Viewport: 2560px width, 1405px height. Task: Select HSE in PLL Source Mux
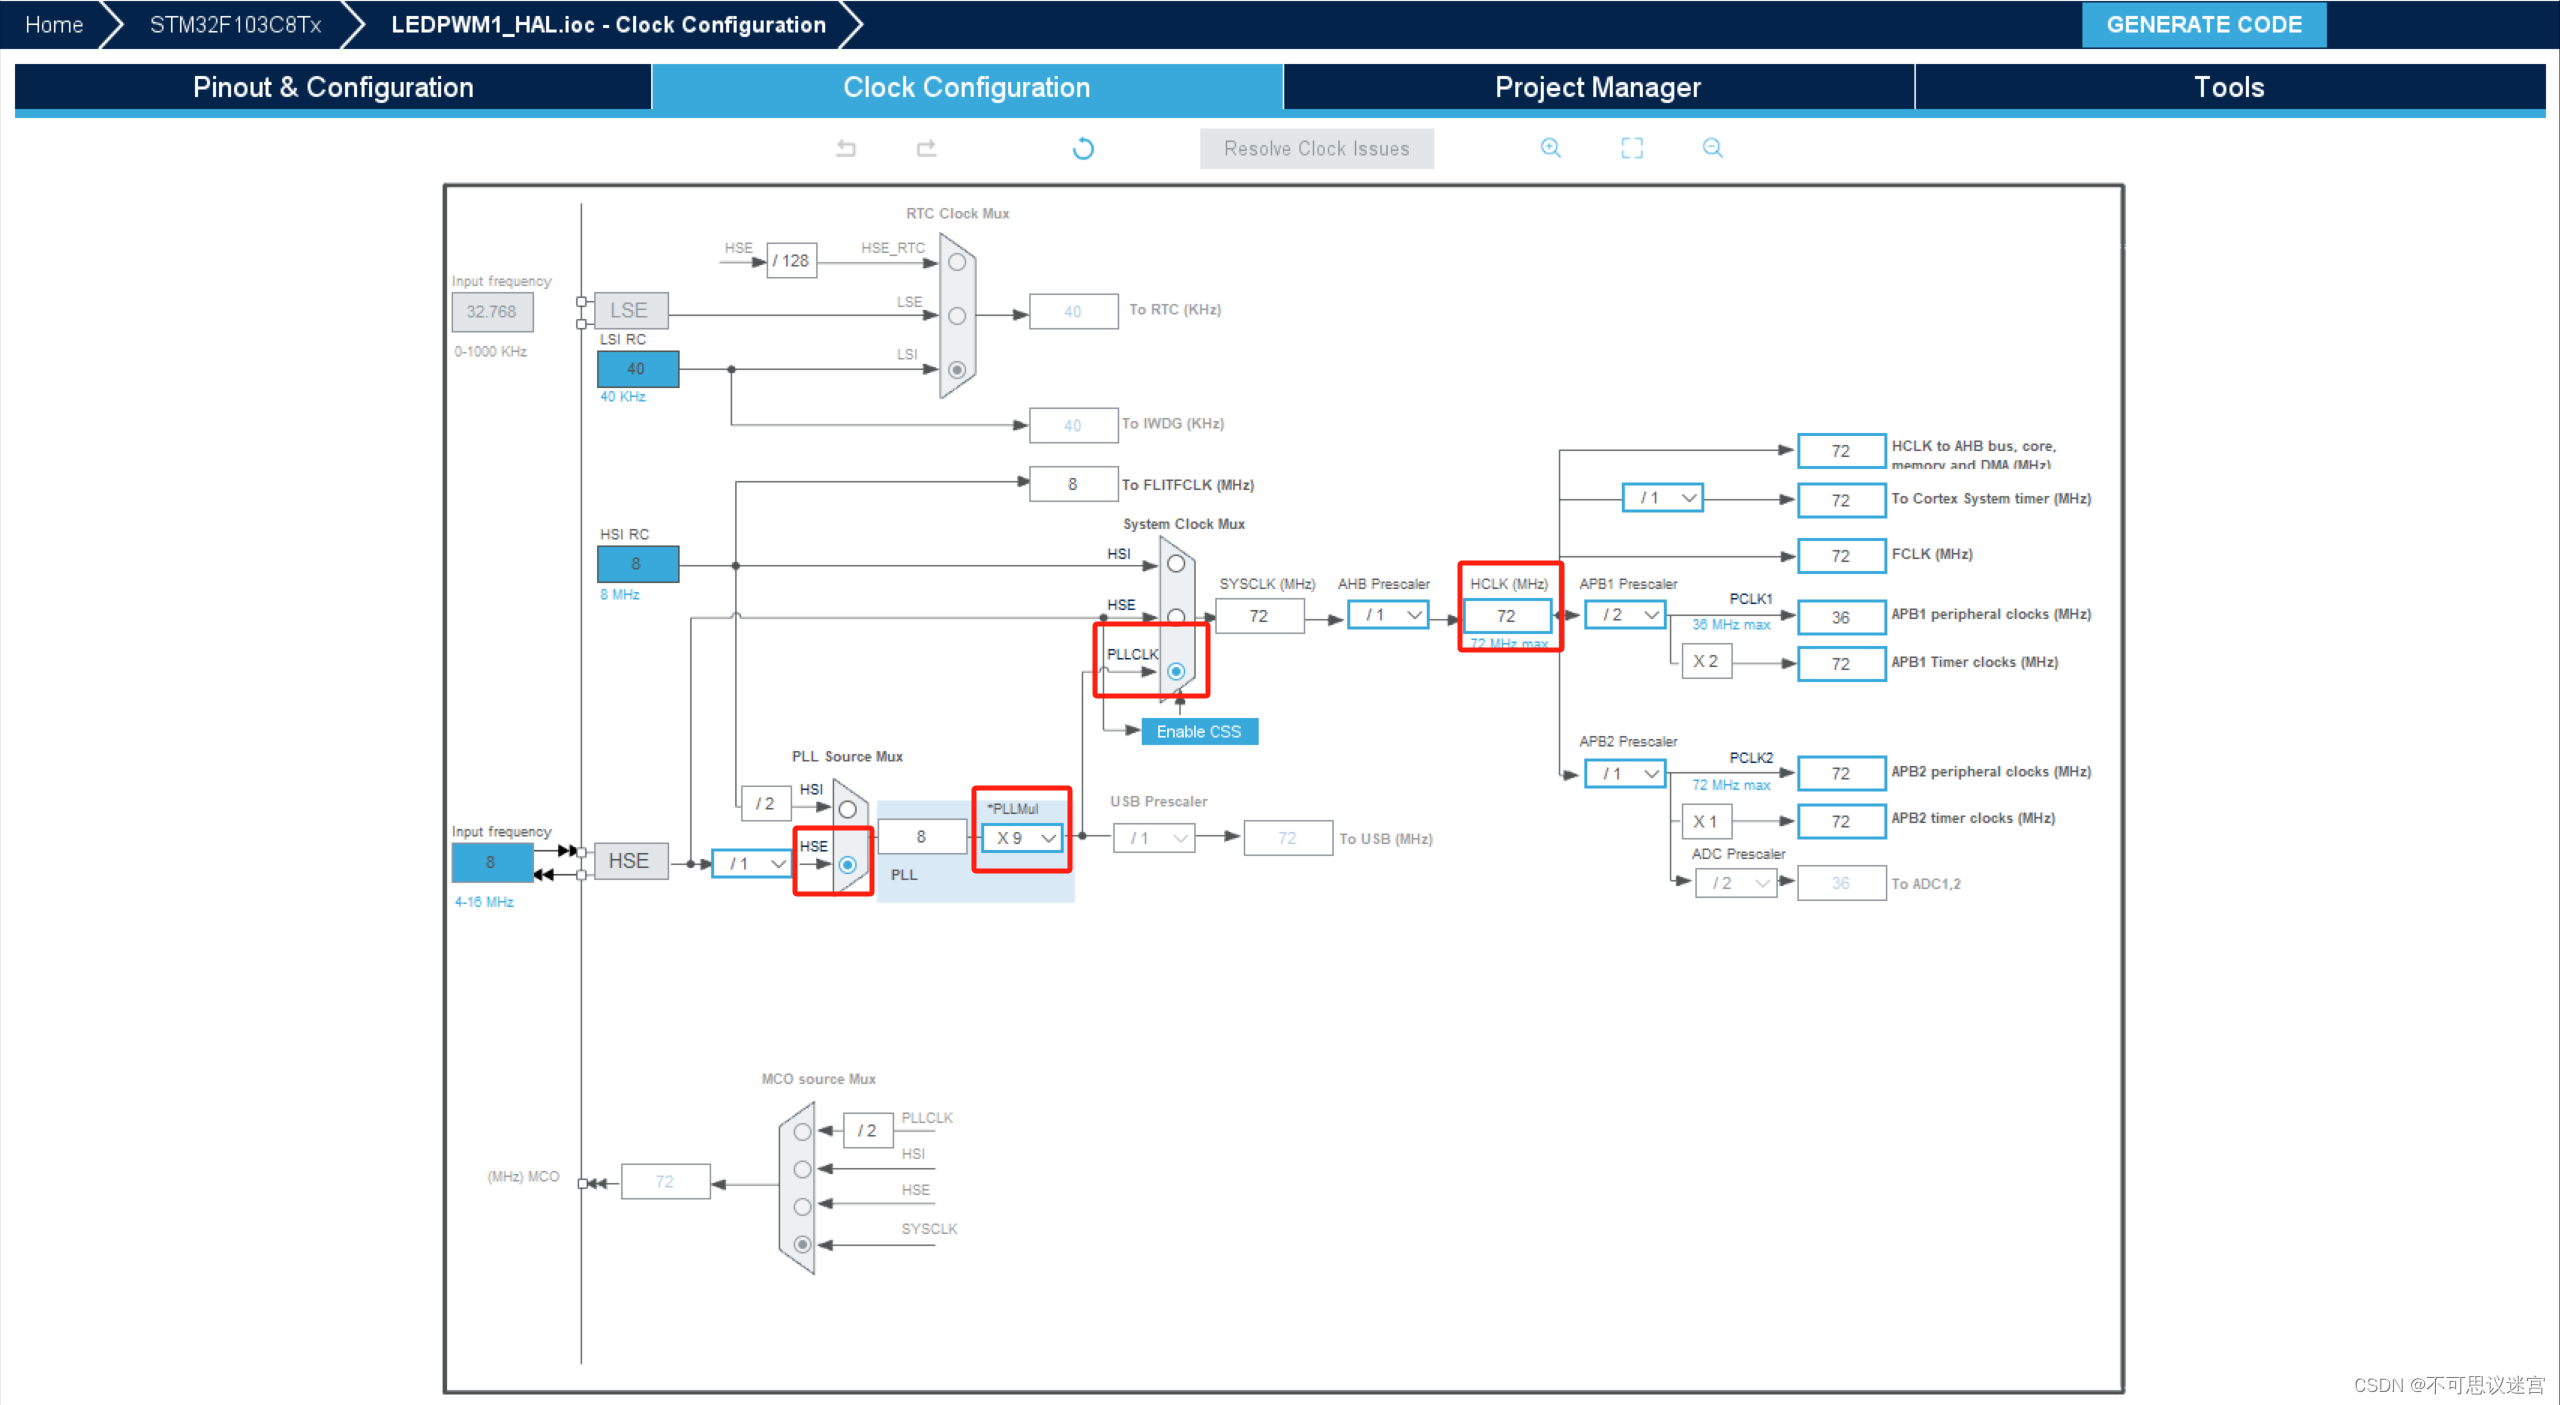tap(847, 864)
